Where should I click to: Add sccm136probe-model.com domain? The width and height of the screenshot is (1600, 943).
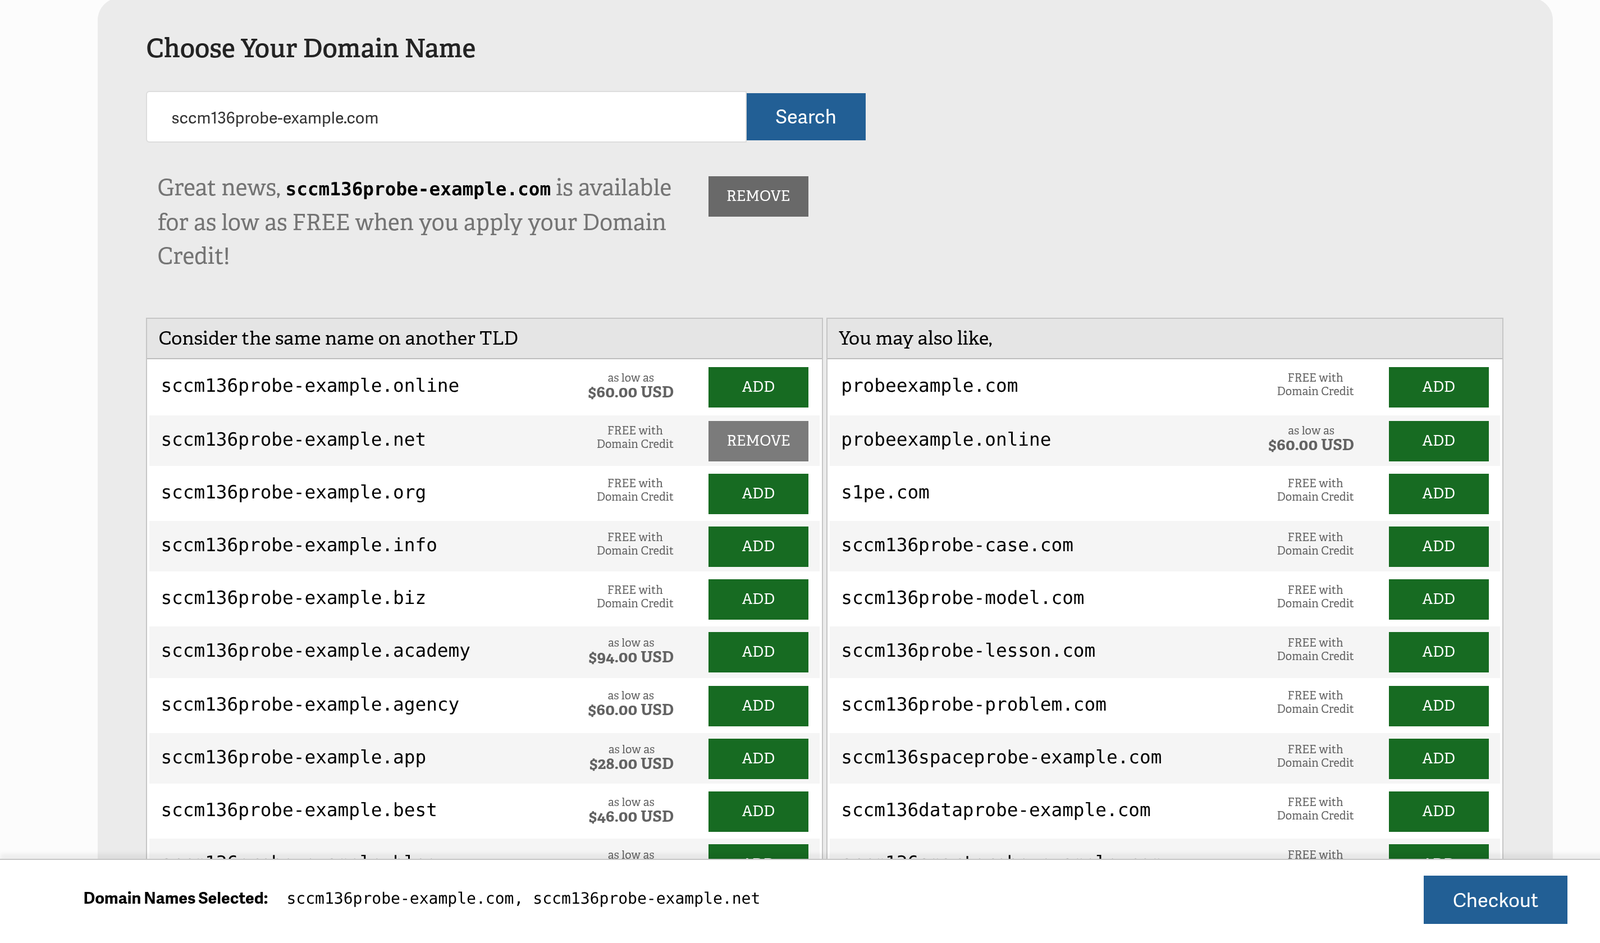[1438, 599]
